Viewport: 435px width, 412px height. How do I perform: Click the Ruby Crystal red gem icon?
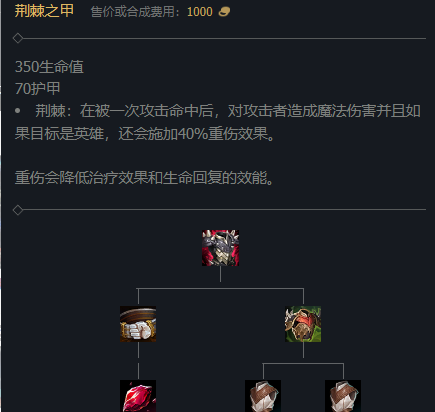coord(138,396)
